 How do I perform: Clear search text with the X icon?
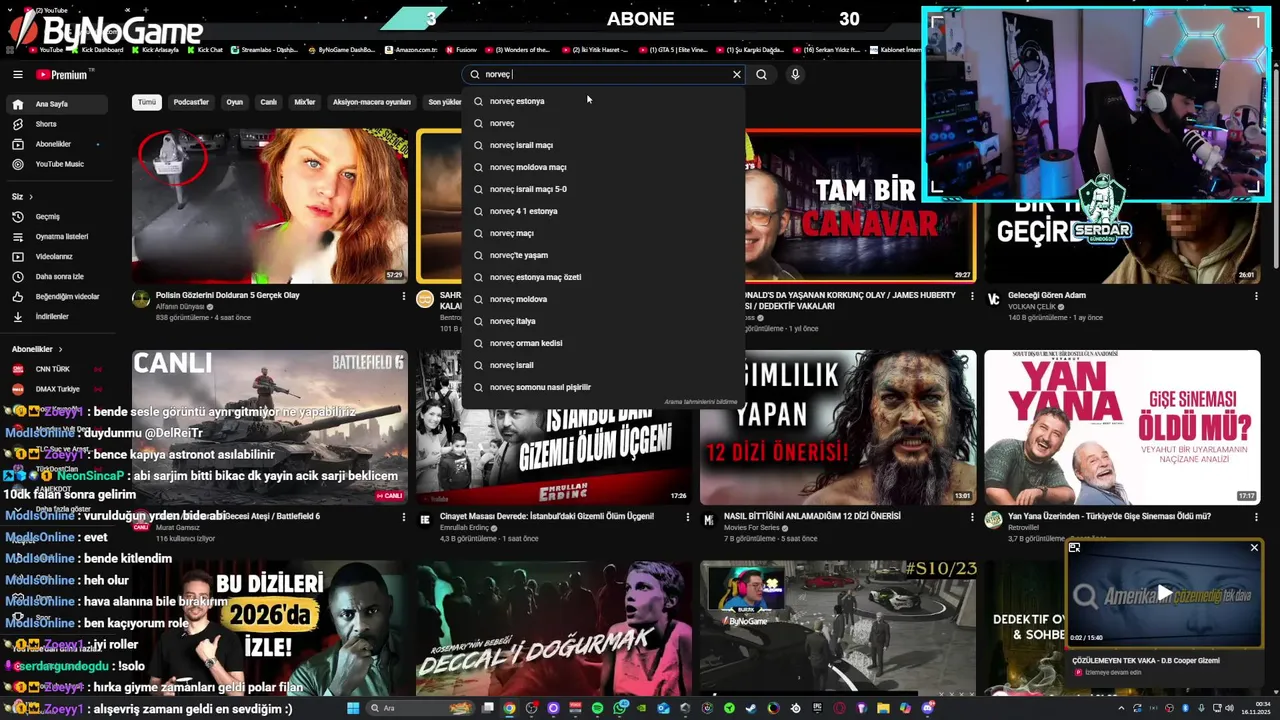pyautogui.click(x=737, y=74)
